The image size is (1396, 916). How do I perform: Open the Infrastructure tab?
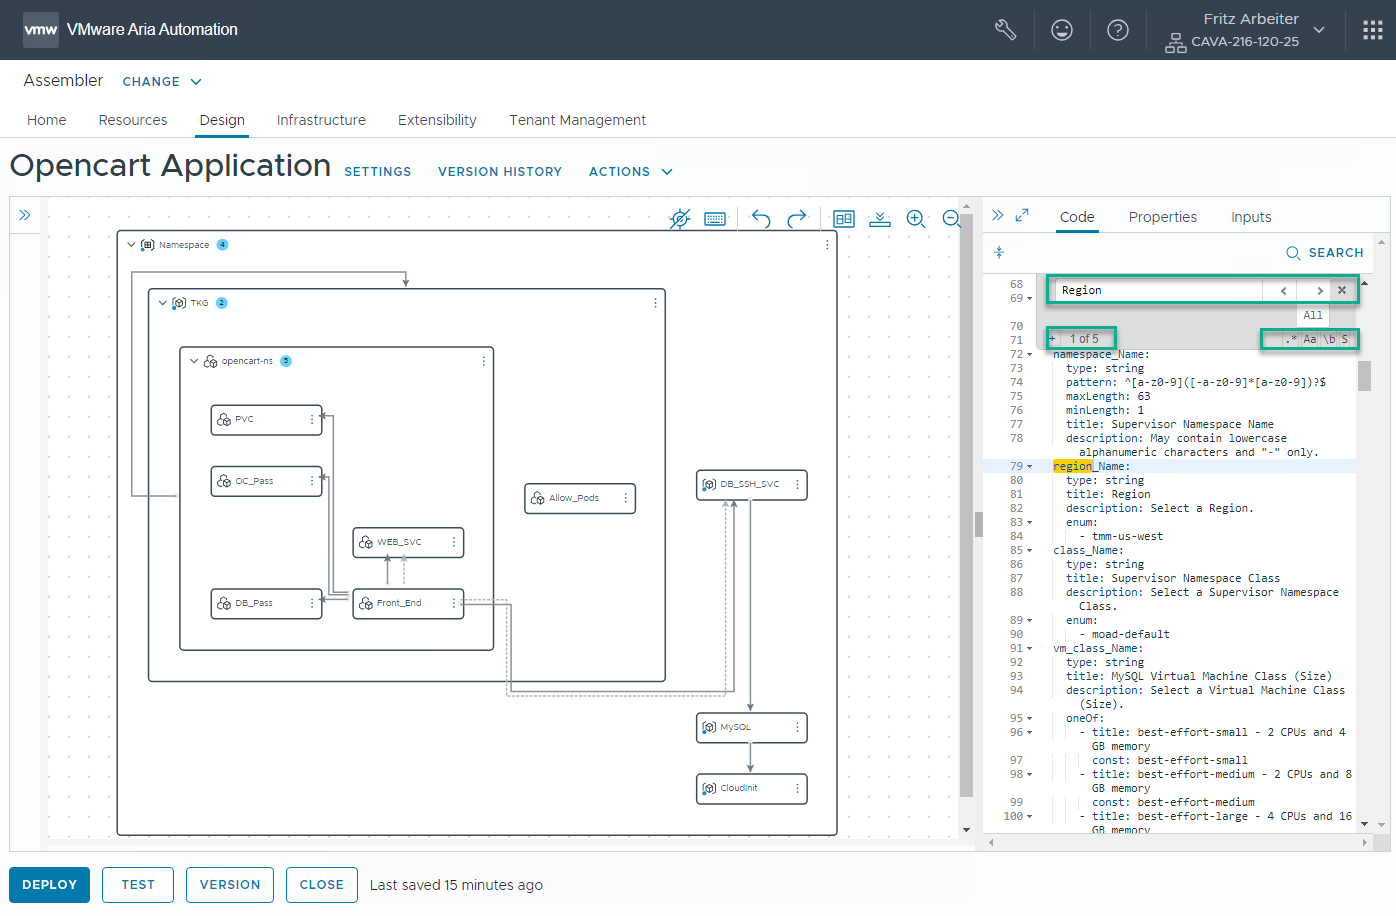321,120
